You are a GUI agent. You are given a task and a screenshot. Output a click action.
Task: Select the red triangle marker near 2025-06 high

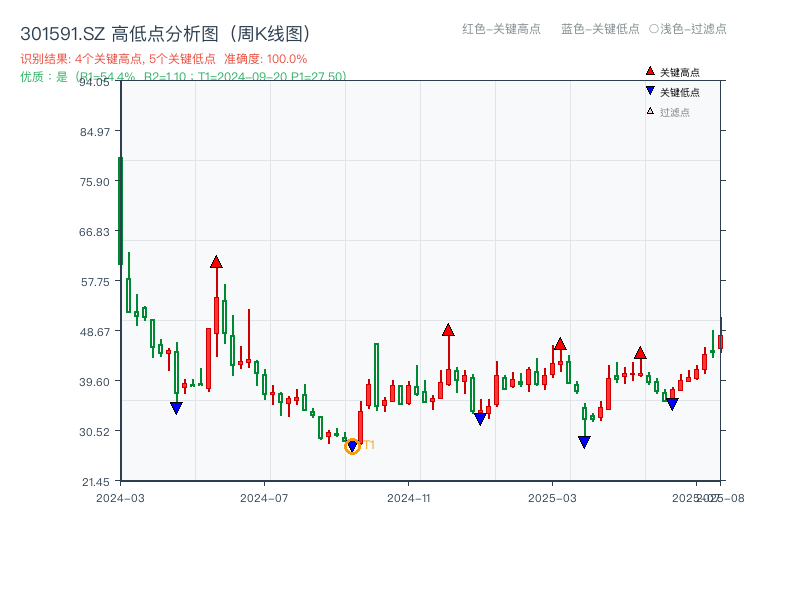[641, 352]
